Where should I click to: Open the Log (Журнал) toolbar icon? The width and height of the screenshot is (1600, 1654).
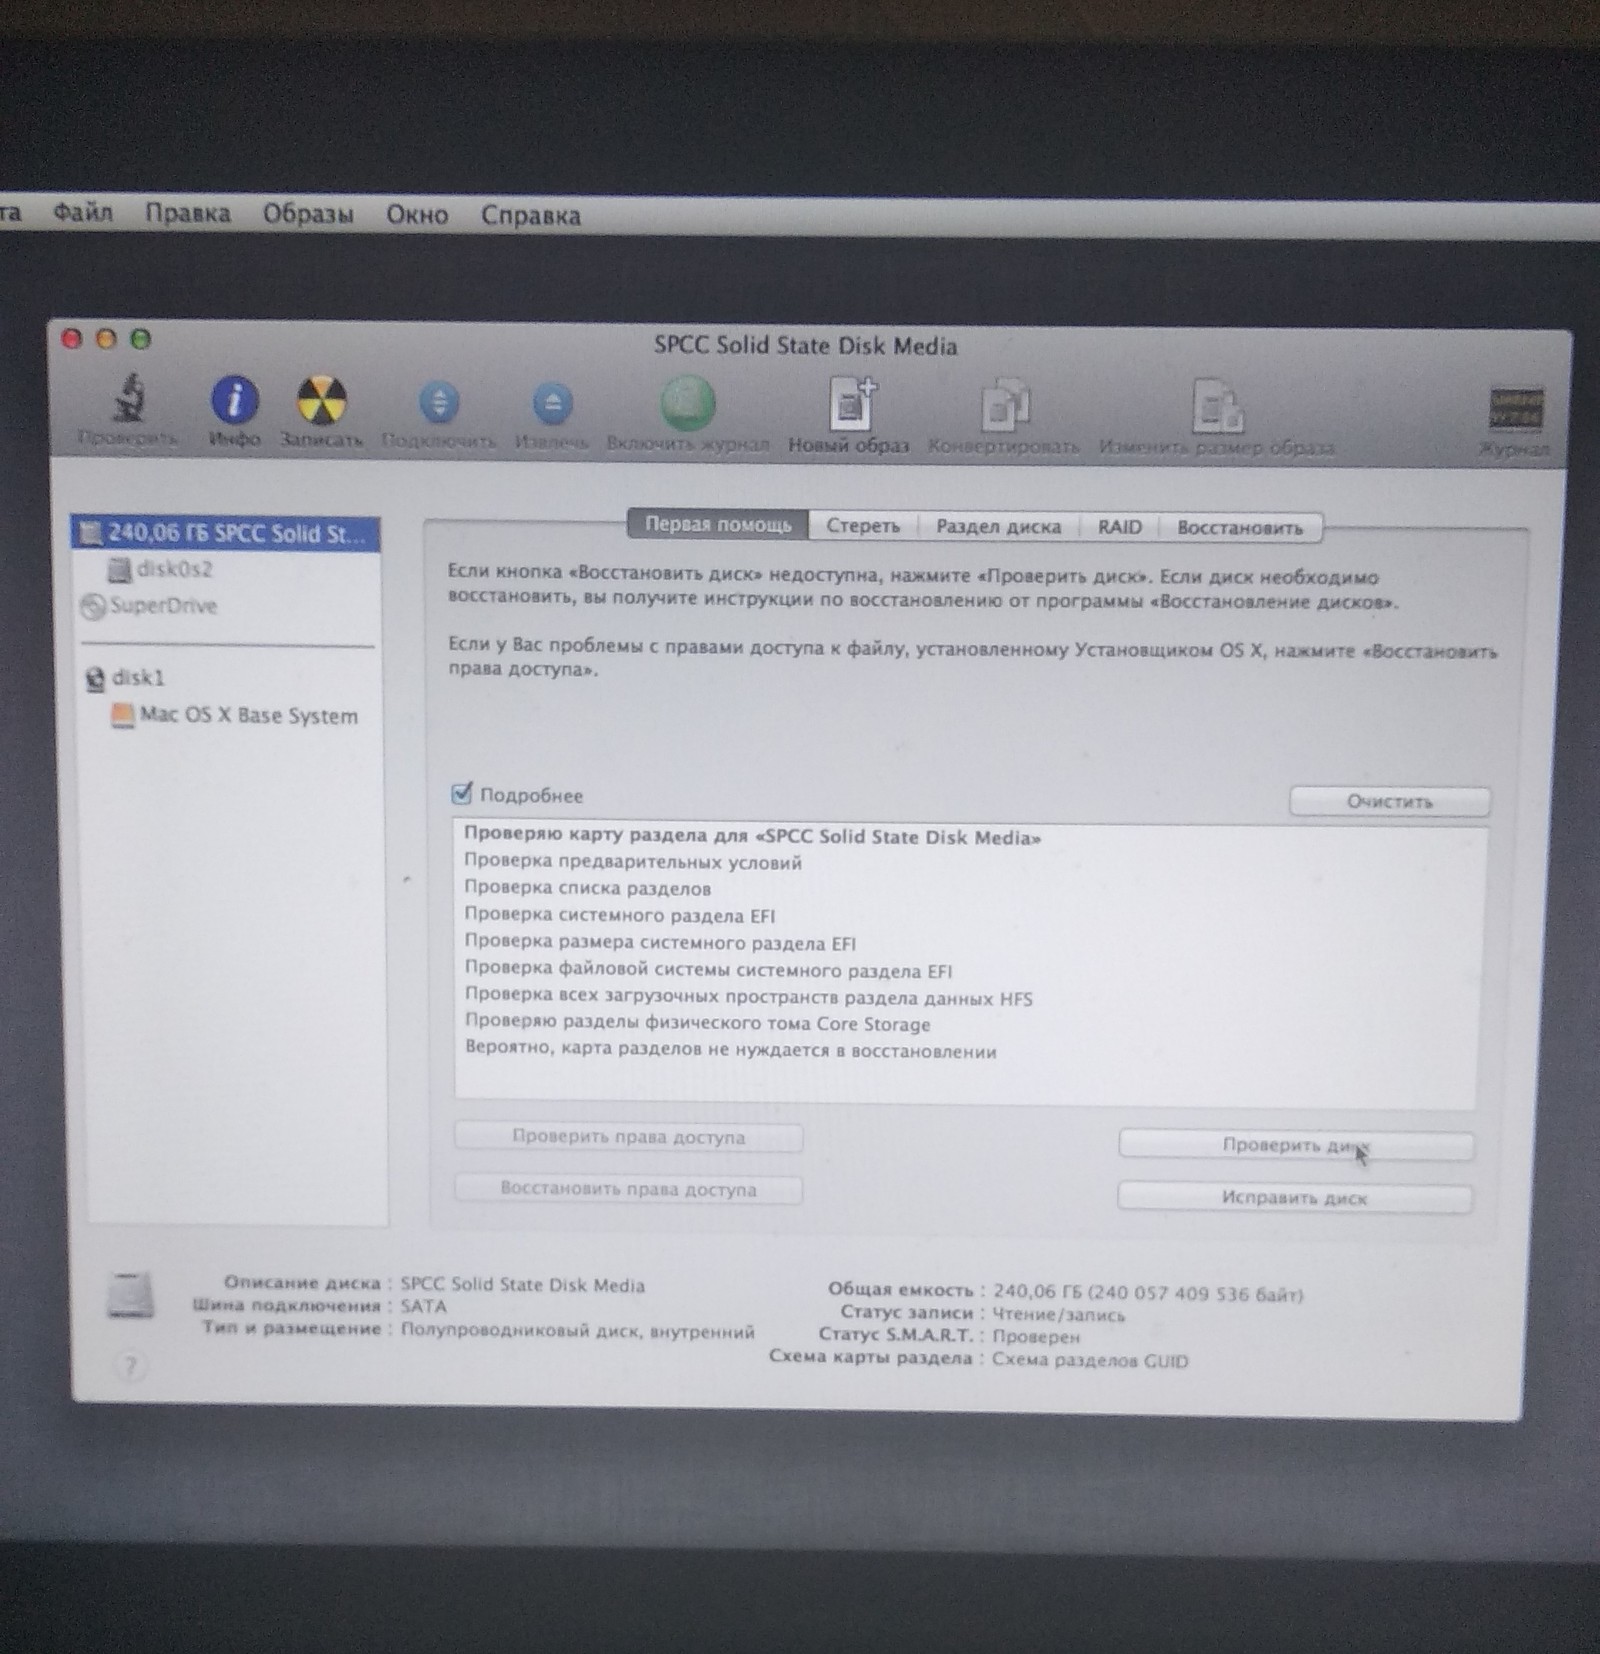[x=1515, y=410]
